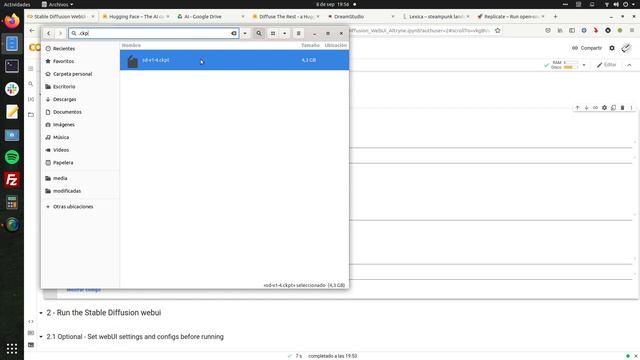This screenshot has width=640, height=360.
Task: Open Otras ubicaciones in the sidebar
Action: [x=80, y=207]
